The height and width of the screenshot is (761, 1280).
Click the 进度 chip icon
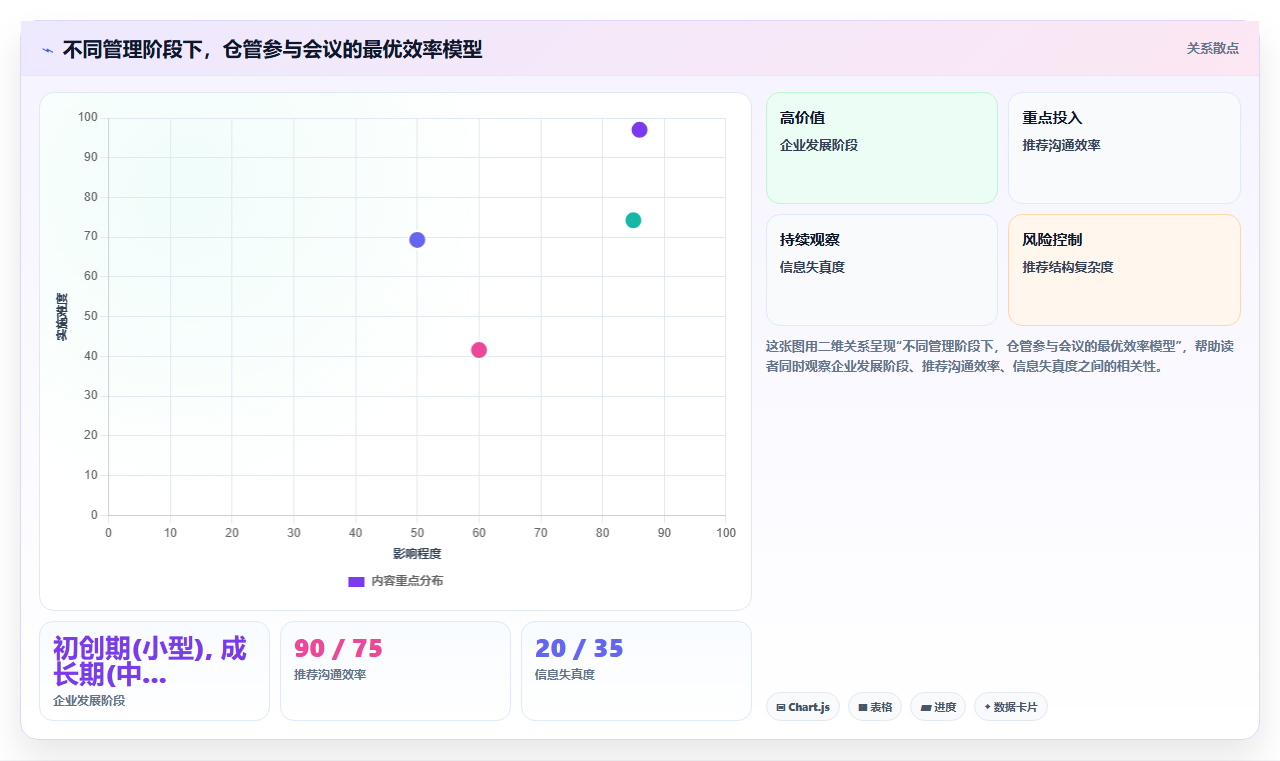(x=926, y=707)
